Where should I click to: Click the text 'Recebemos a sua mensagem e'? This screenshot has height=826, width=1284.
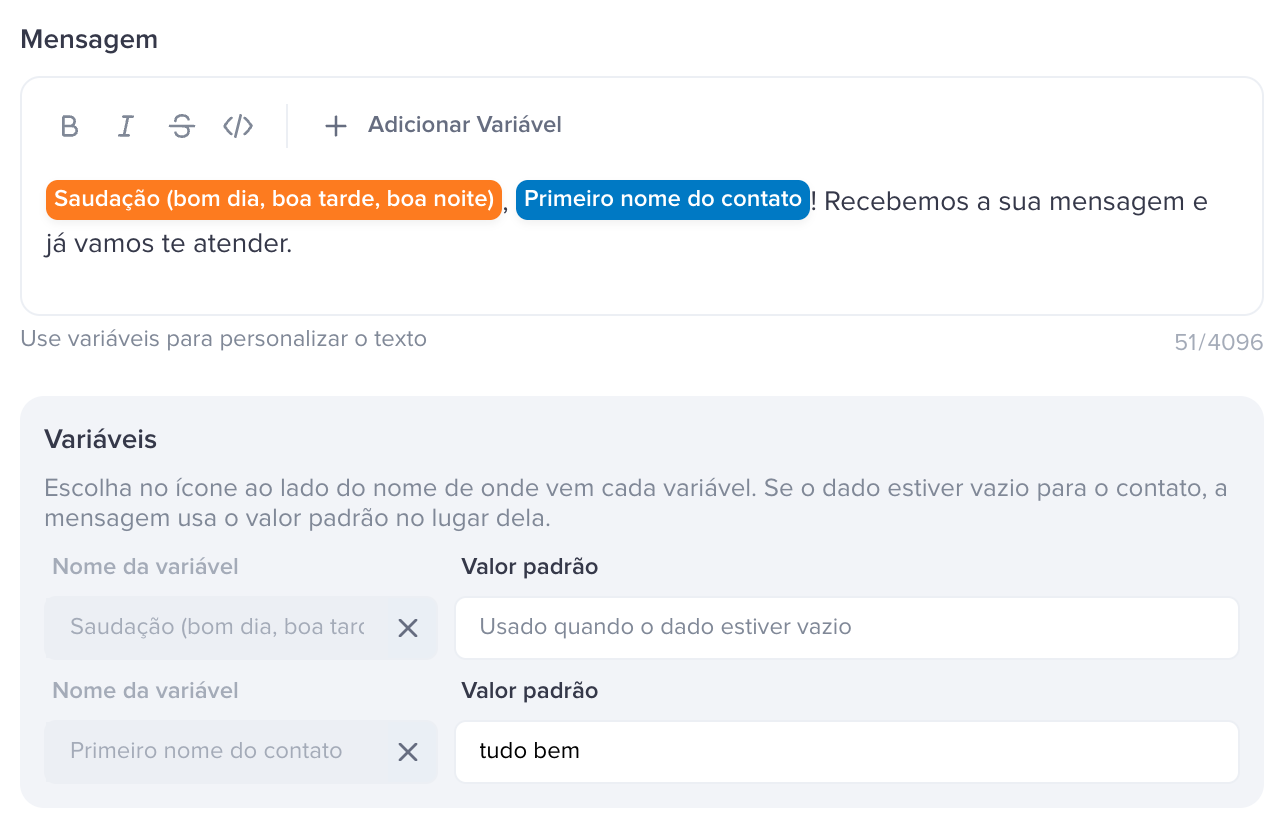click(x=1016, y=202)
